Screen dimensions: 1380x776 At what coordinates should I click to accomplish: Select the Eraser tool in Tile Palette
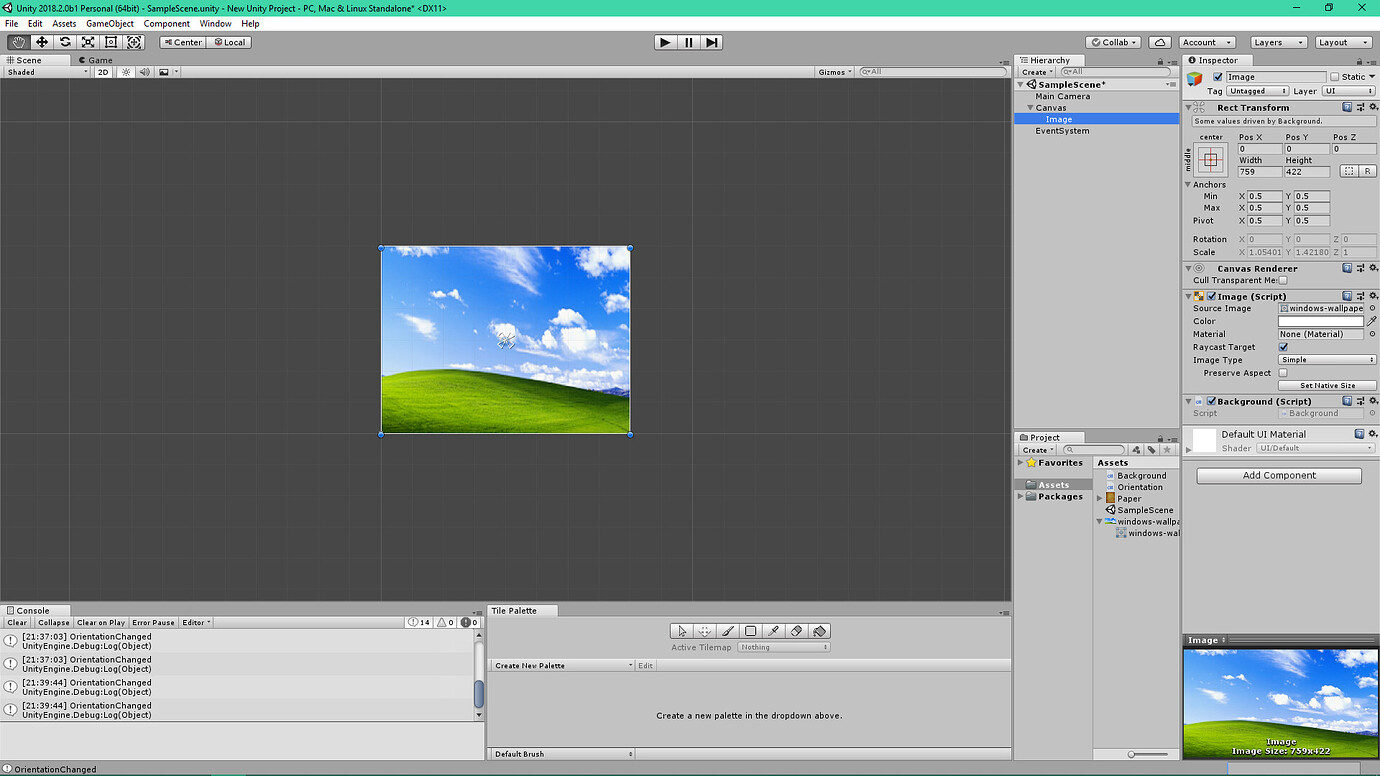(795, 631)
